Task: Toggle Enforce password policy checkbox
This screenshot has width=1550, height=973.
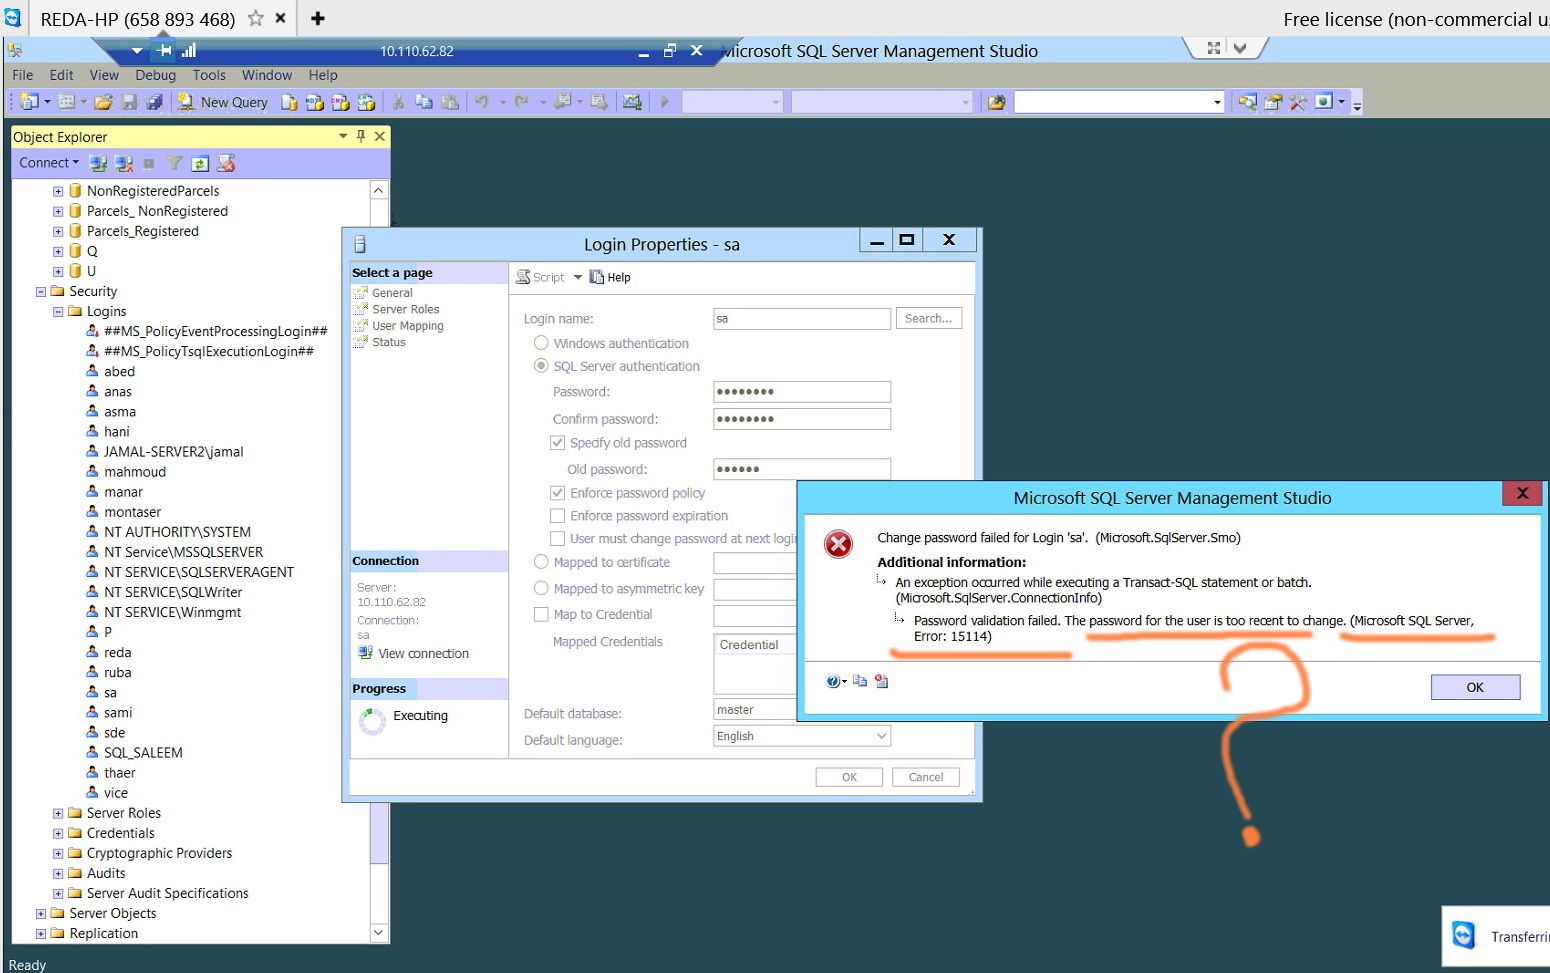Action: point(557,492)
